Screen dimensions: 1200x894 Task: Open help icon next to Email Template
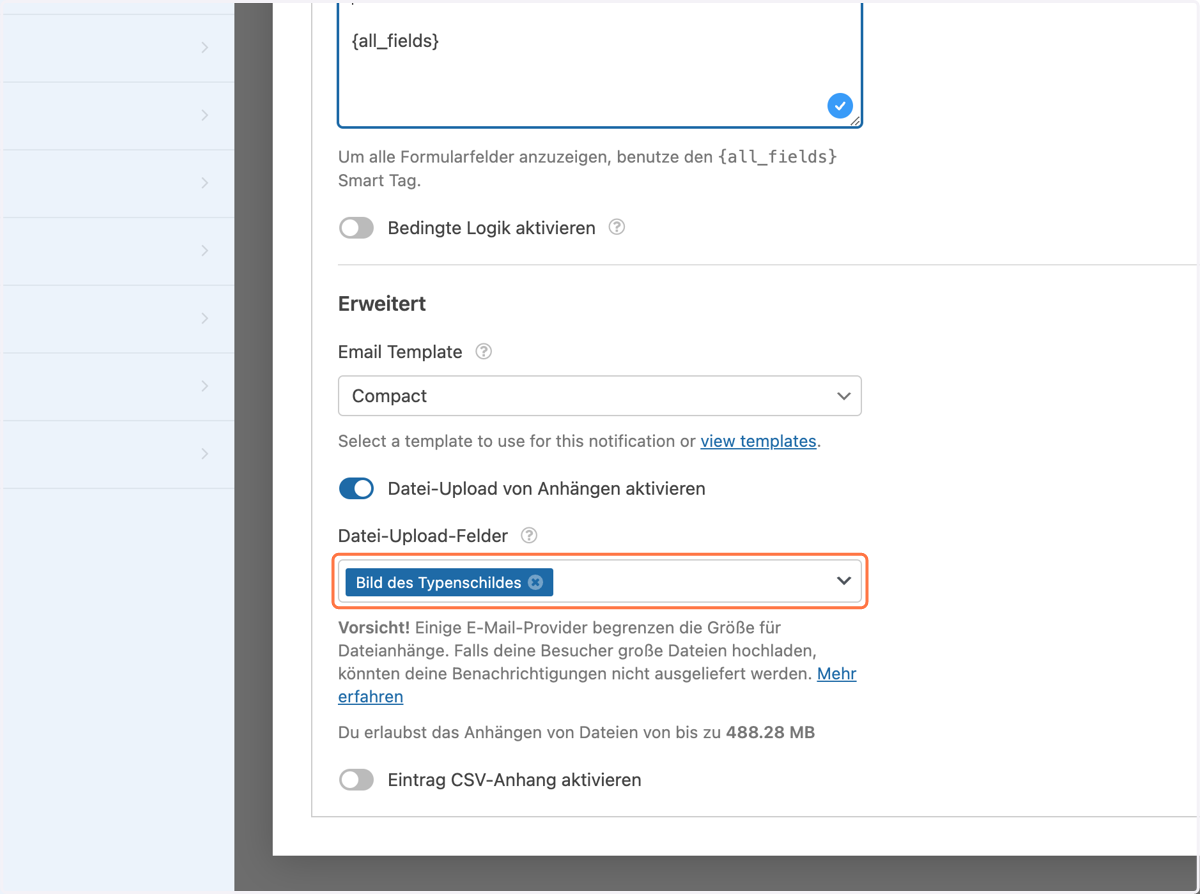[x=484, y=351]
